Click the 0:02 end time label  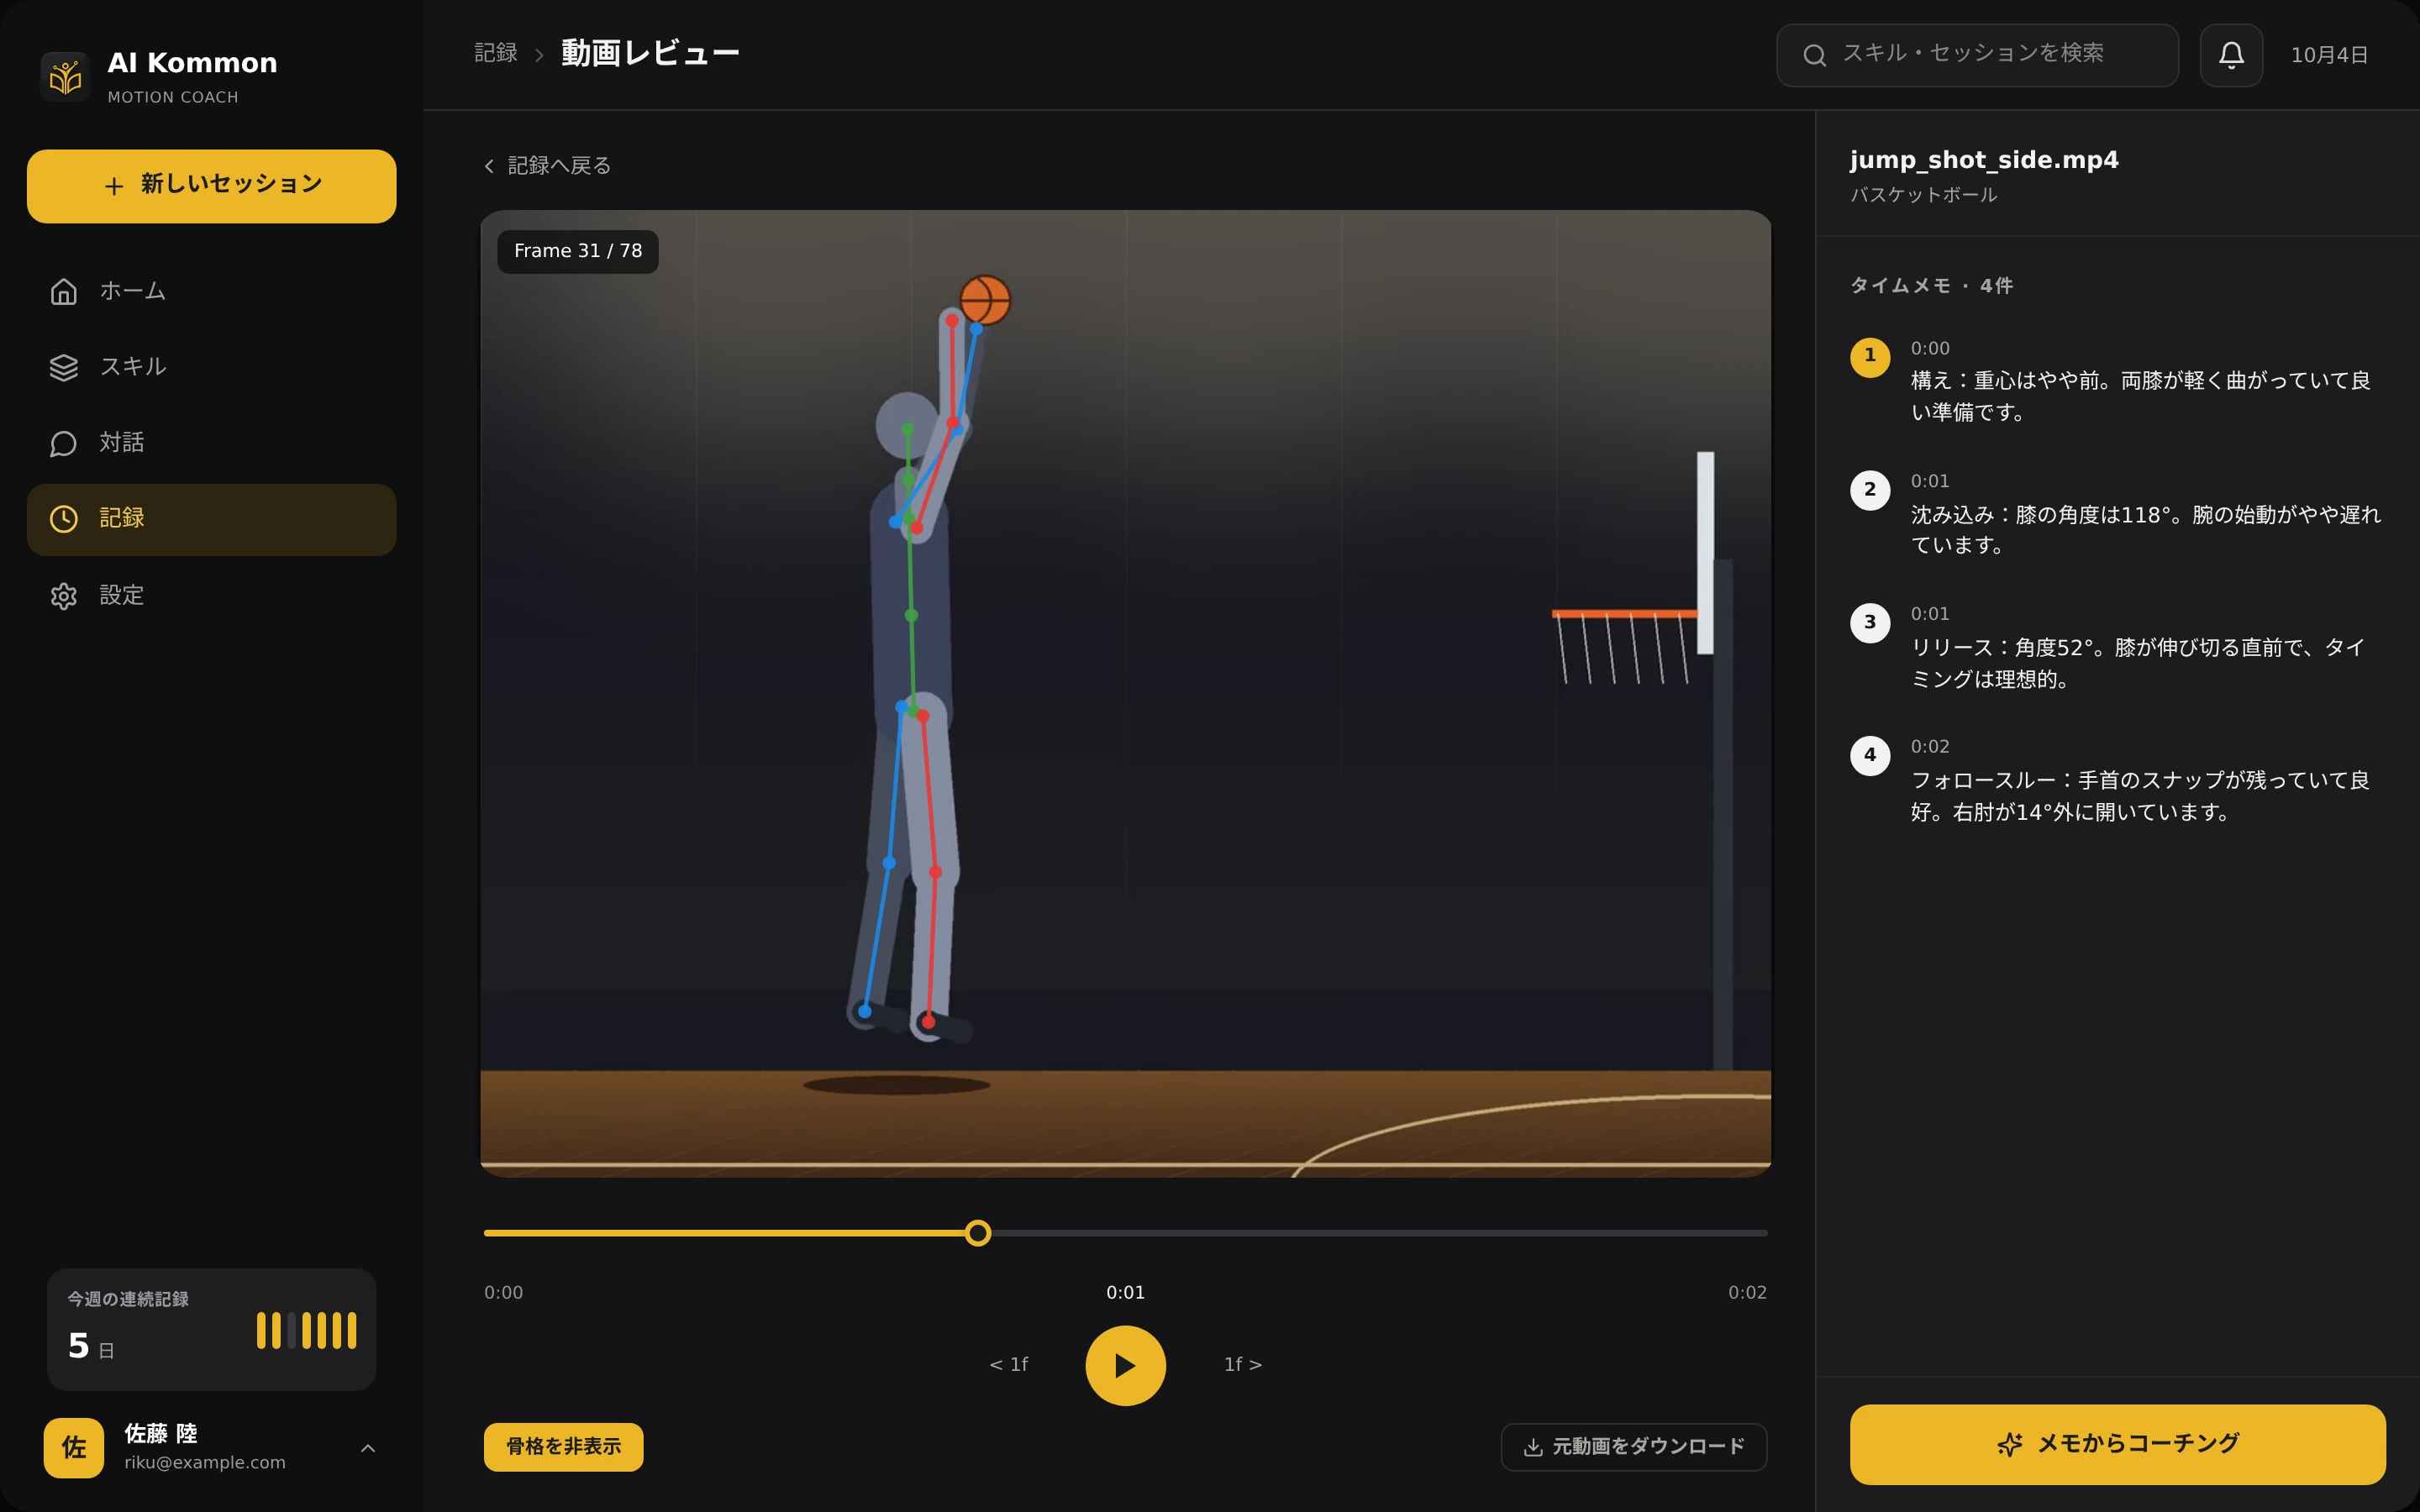(x=1747, y=1292)
